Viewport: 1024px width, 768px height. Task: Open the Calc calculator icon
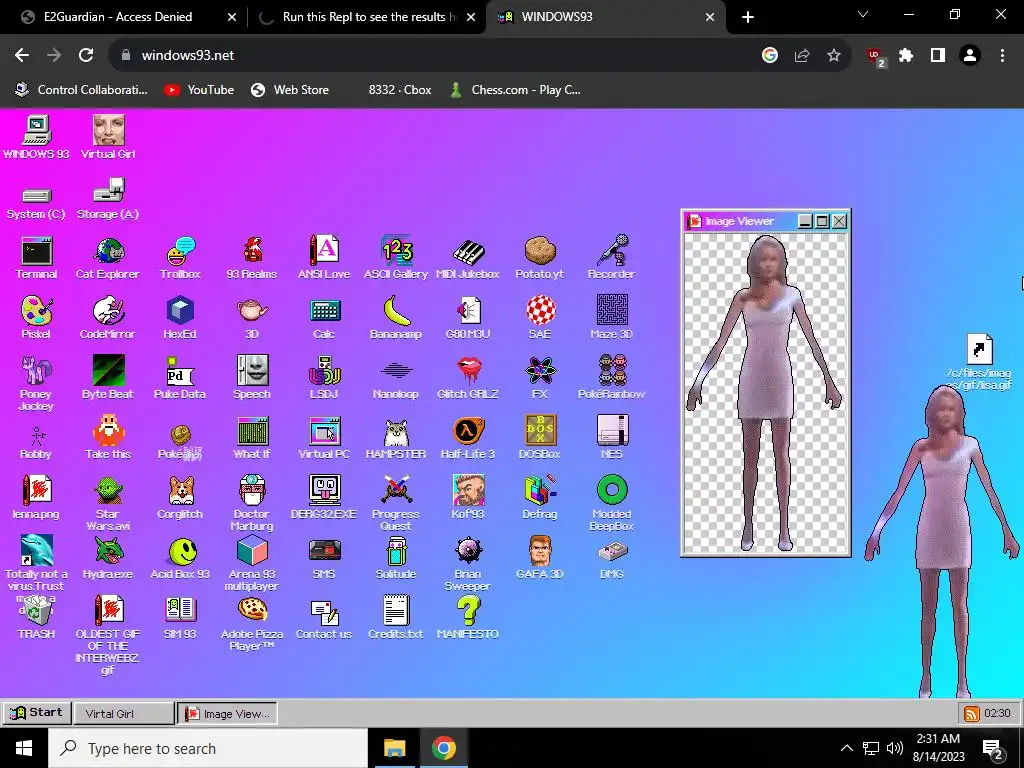point(324,317)
